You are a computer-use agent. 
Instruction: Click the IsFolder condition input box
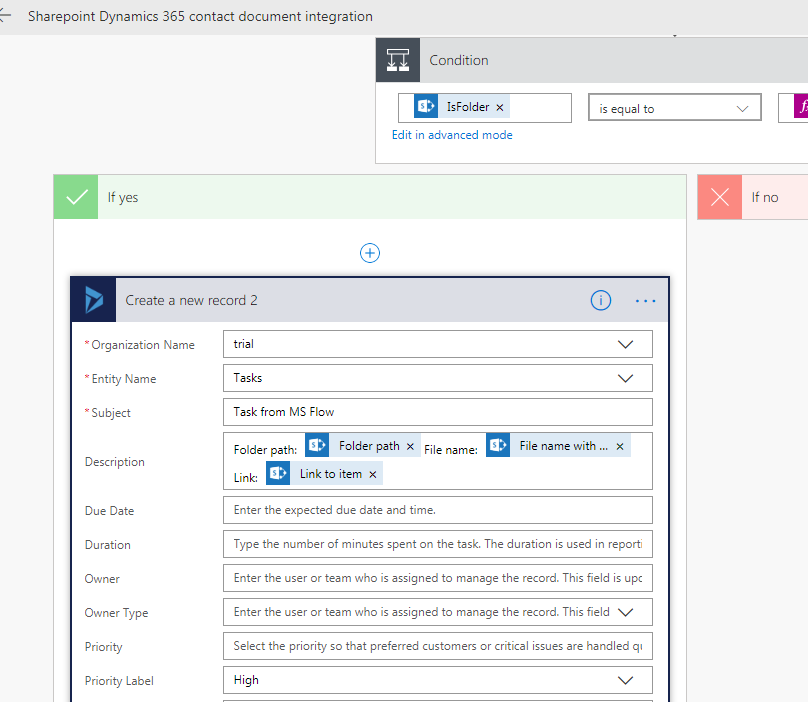(x=484, y=107)
